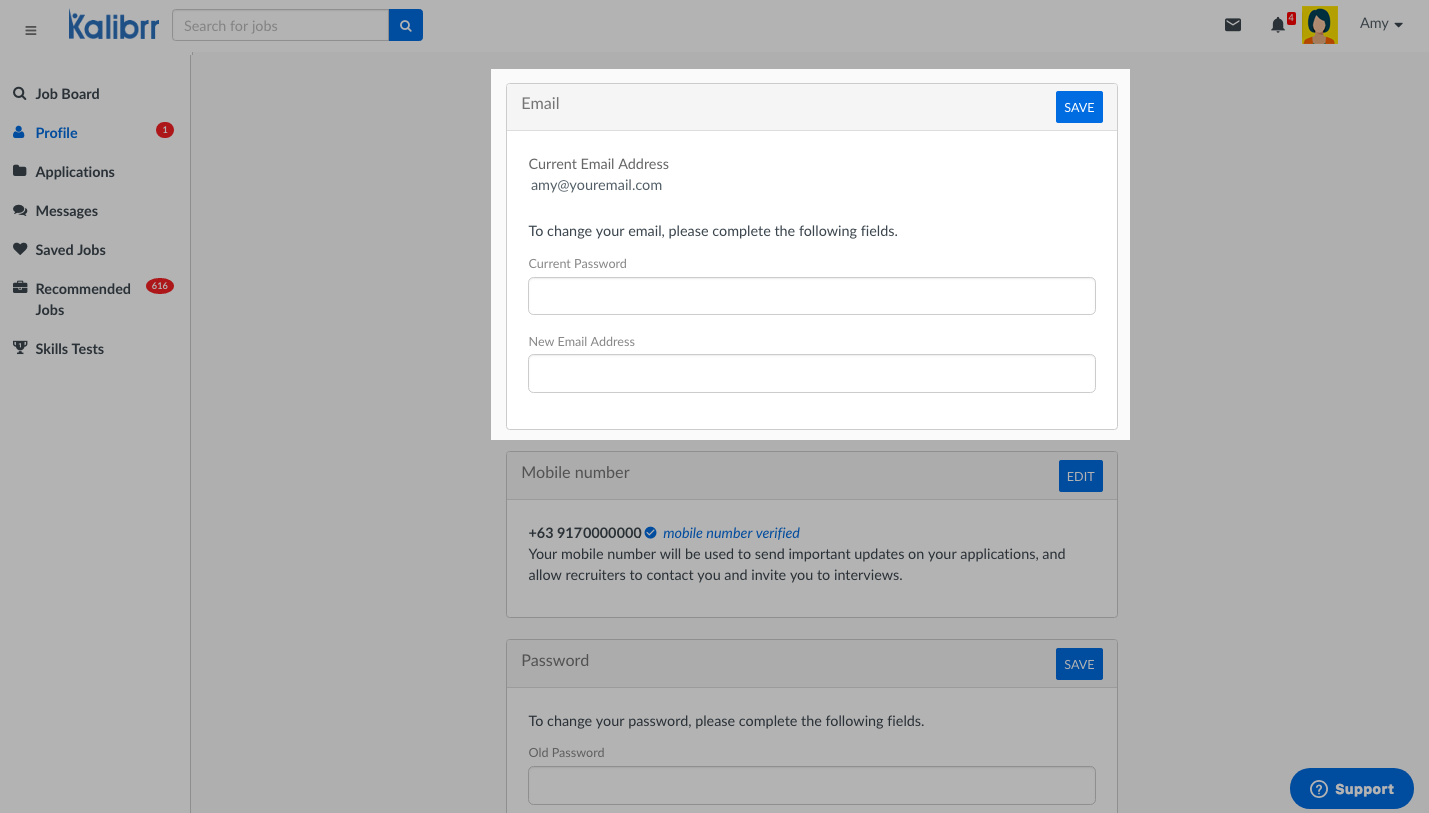The height and width of the screenshot is (813, 1429).
Task: Click the hamburger menu icon
Action: [30, 31]
